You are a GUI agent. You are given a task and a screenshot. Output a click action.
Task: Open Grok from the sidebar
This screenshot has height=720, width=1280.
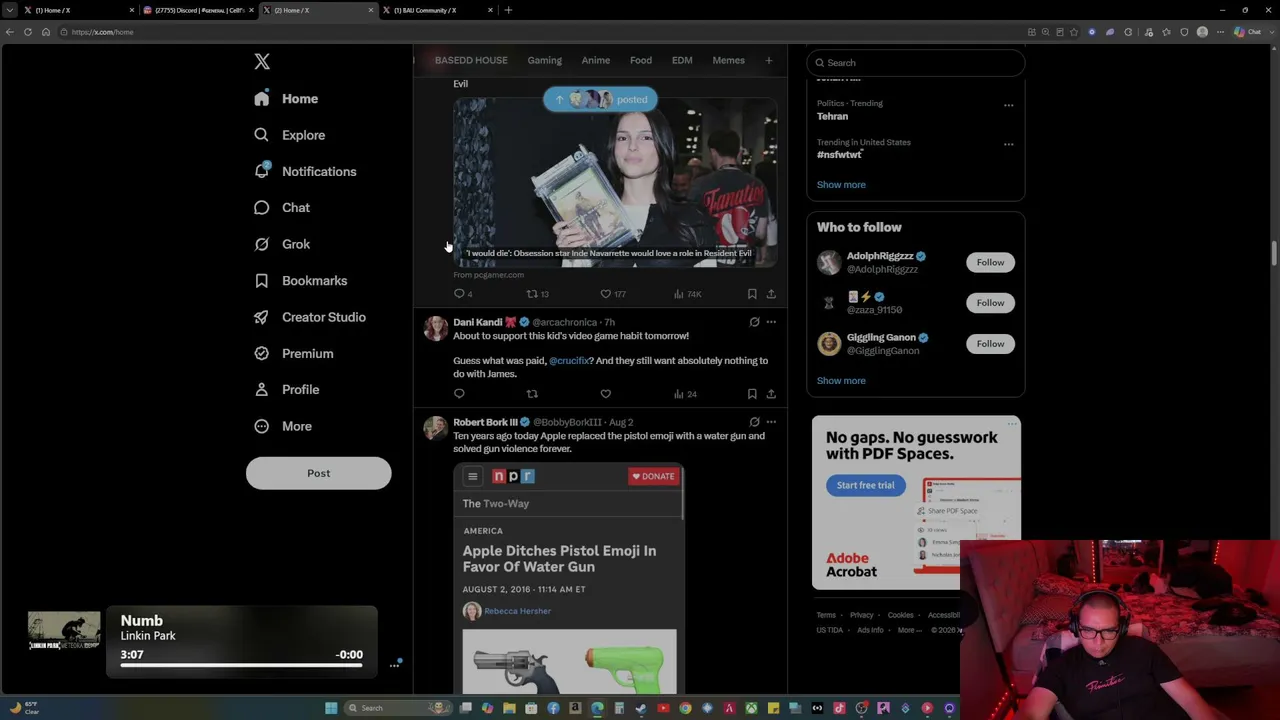282,244
